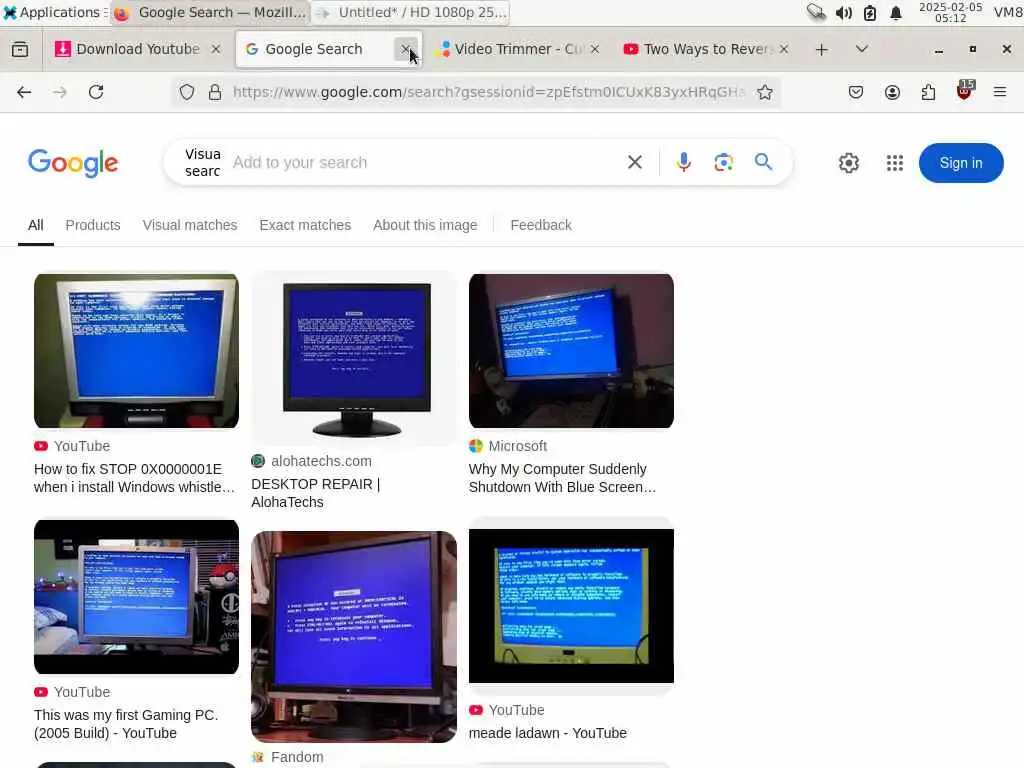Image resolution: width=1024 pixels, height=768 pixels.
Task: List all tabs dropdown arrow
Action: pyautogui.click(x=861, y=49)
